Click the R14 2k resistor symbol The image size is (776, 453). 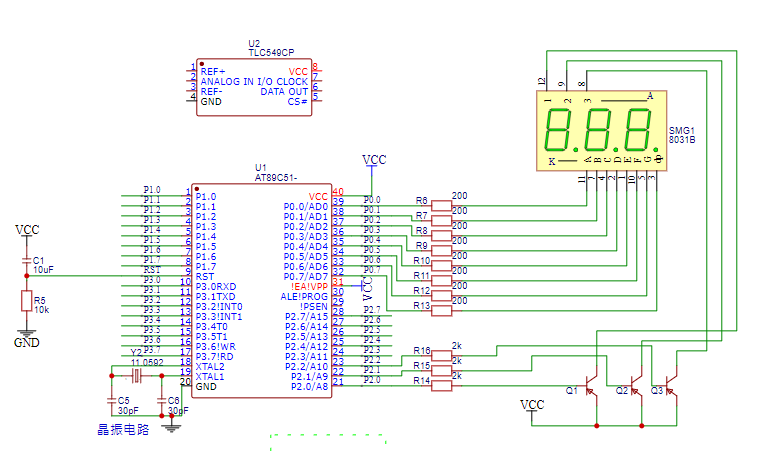tap(441, 386)
